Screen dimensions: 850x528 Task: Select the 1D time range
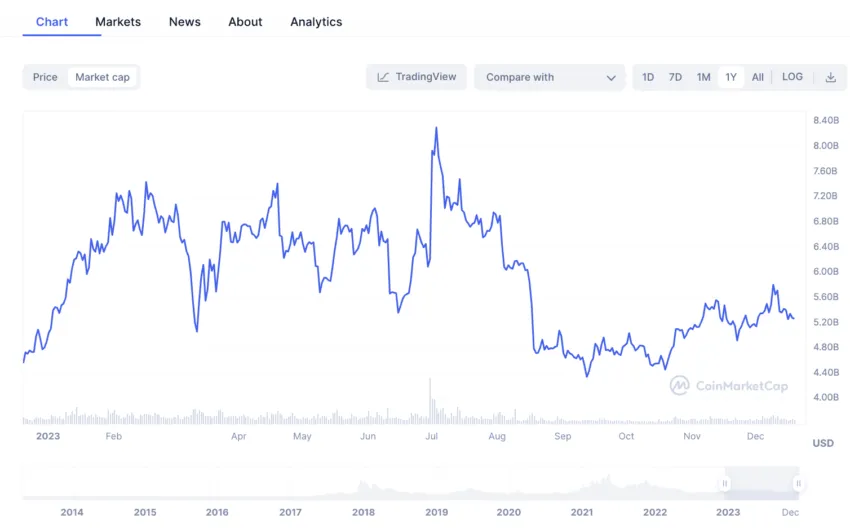click(648, 77)
